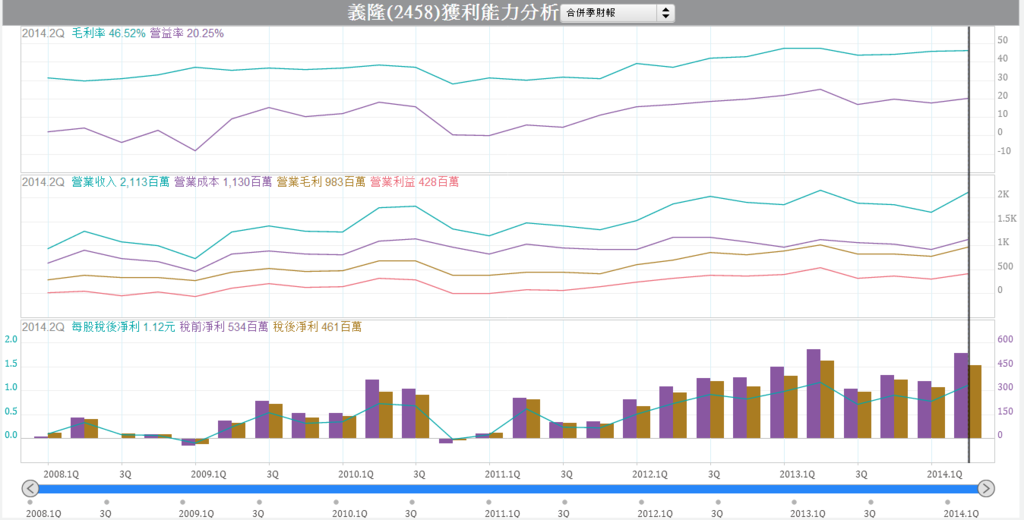Viewport: 1024px width, 520px height.
Task: Click the 2012.1Q marker under the range slider
Action: (654, 514)
